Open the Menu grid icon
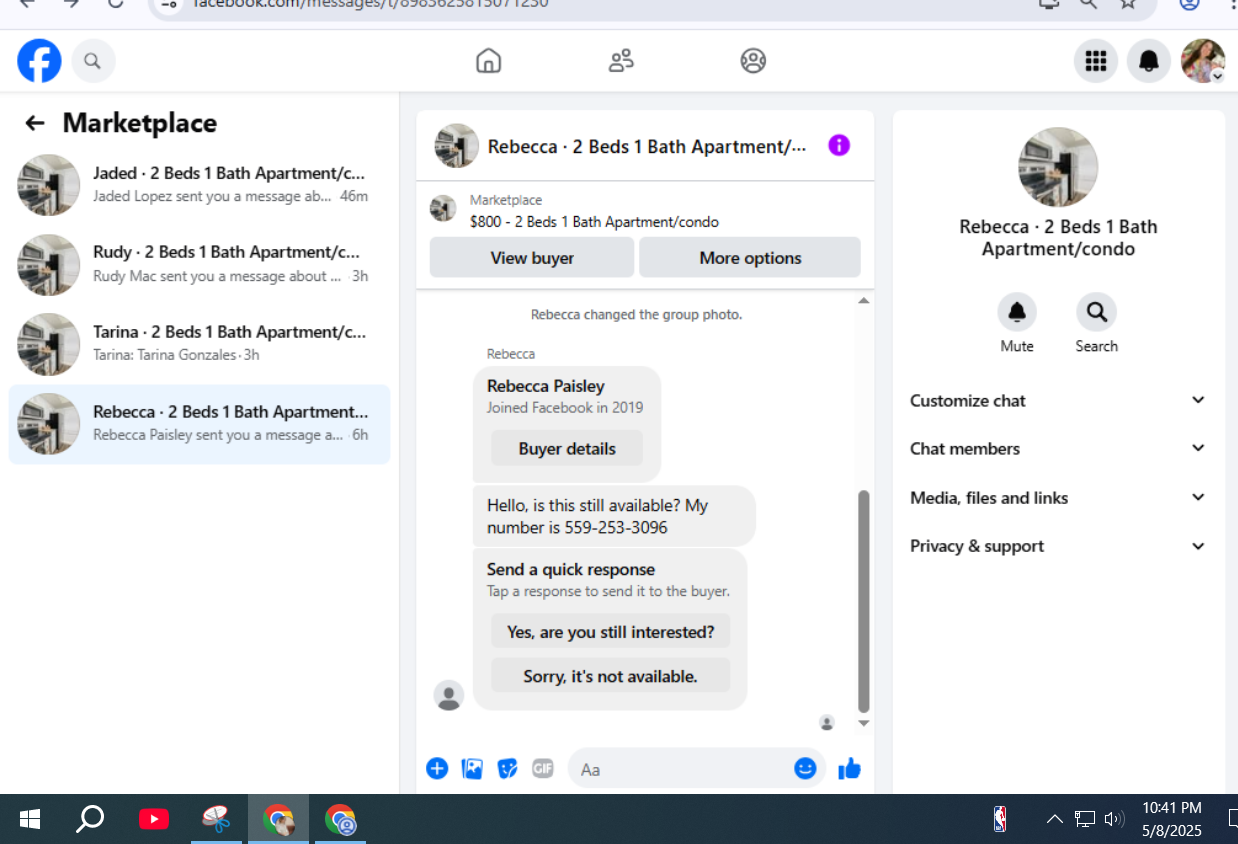This screenshot has width=1238, height=844. (x=1096, y=61)
